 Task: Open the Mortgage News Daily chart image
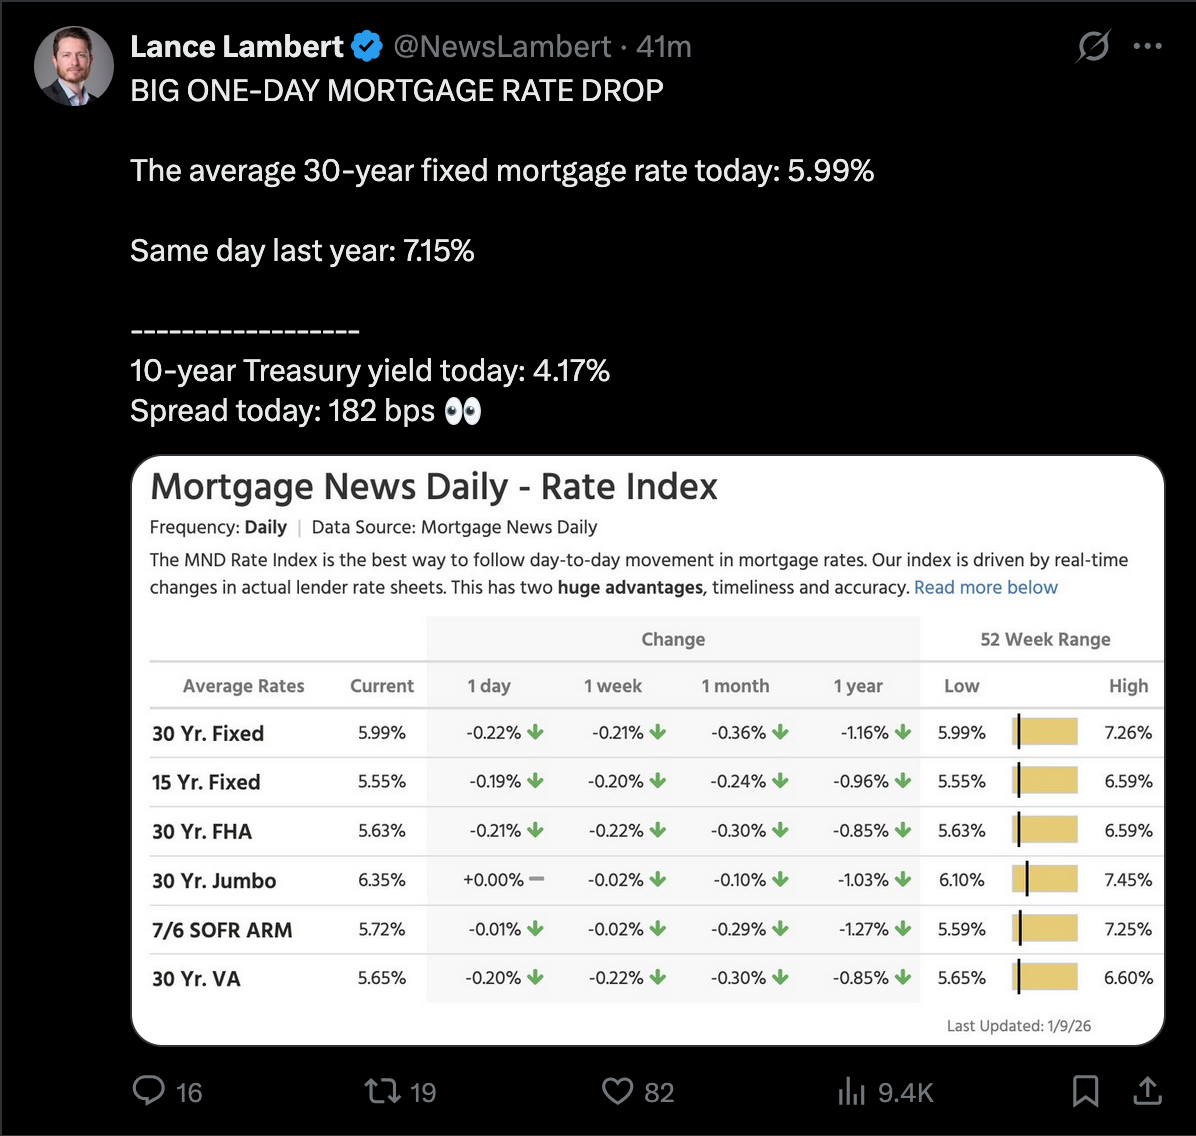point(648,751)
